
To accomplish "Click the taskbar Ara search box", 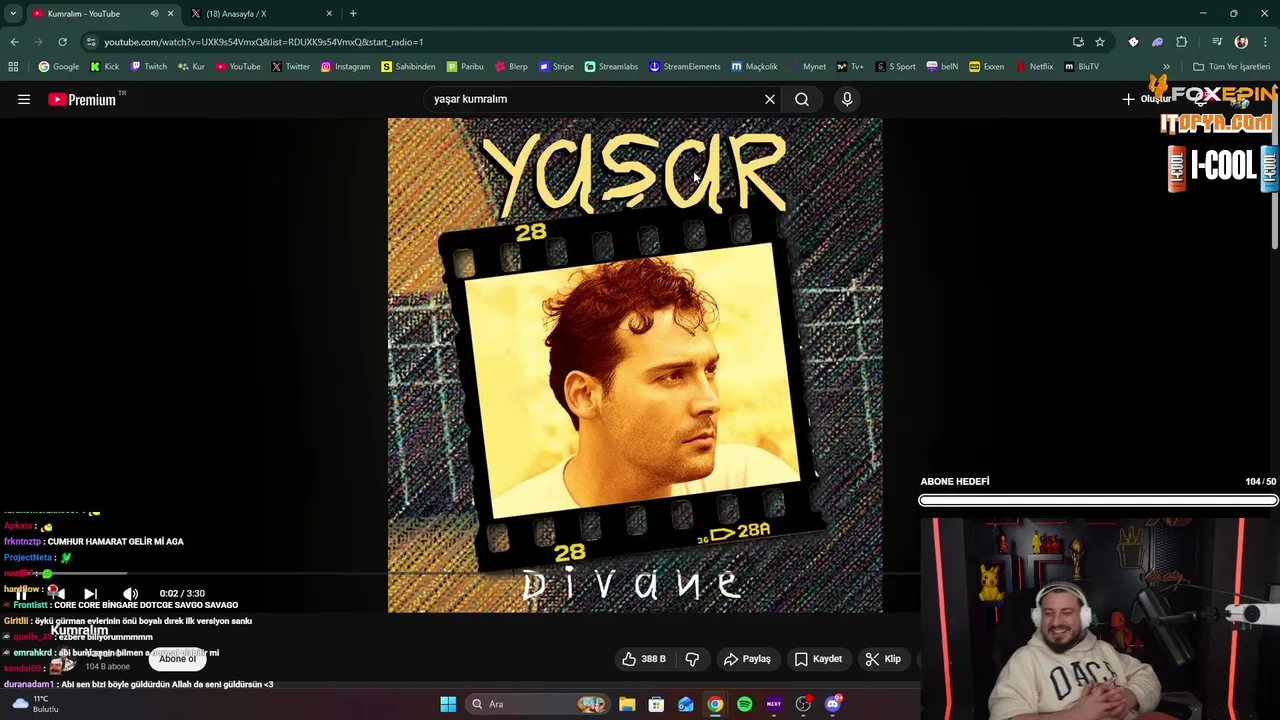I will [x=538, y=704].
